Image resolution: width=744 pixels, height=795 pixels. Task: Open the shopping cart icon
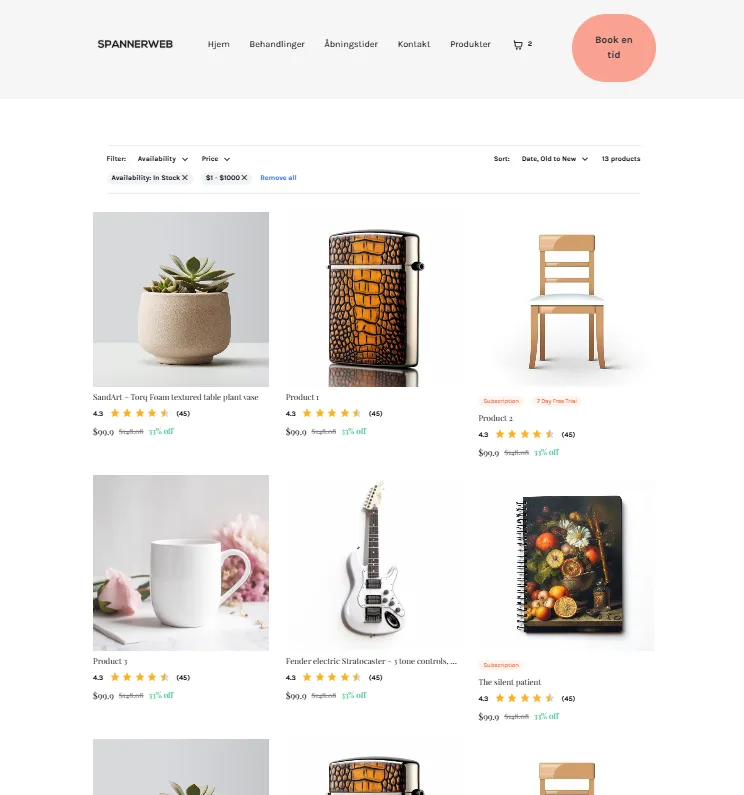(x=518, y=45)
